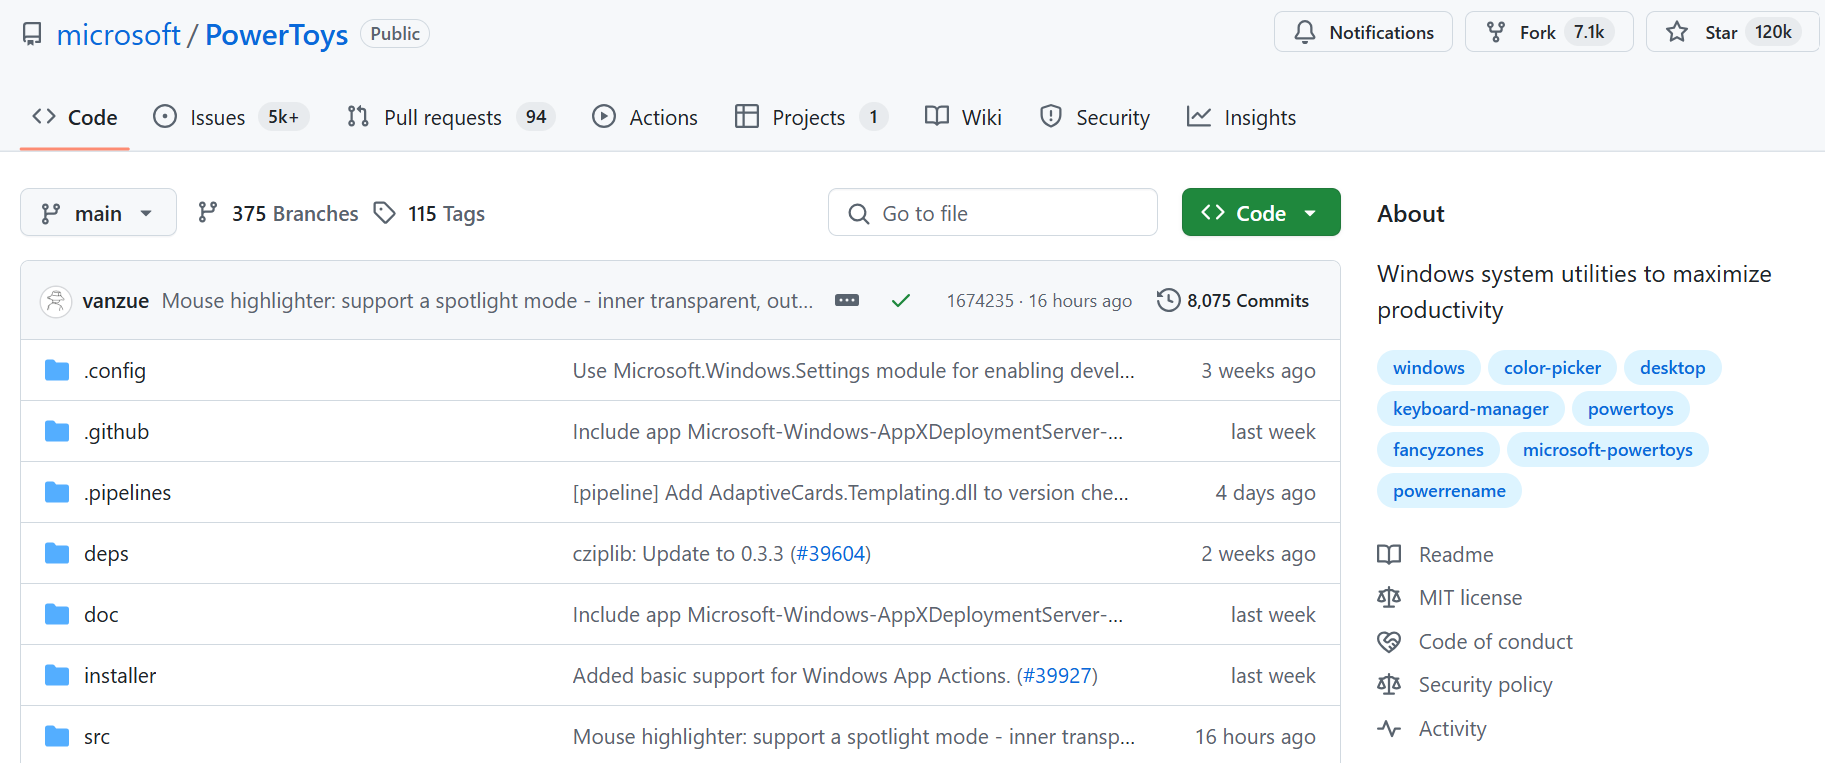Open commit hash 1674235

pyautogui.click(x=980, y=301)
